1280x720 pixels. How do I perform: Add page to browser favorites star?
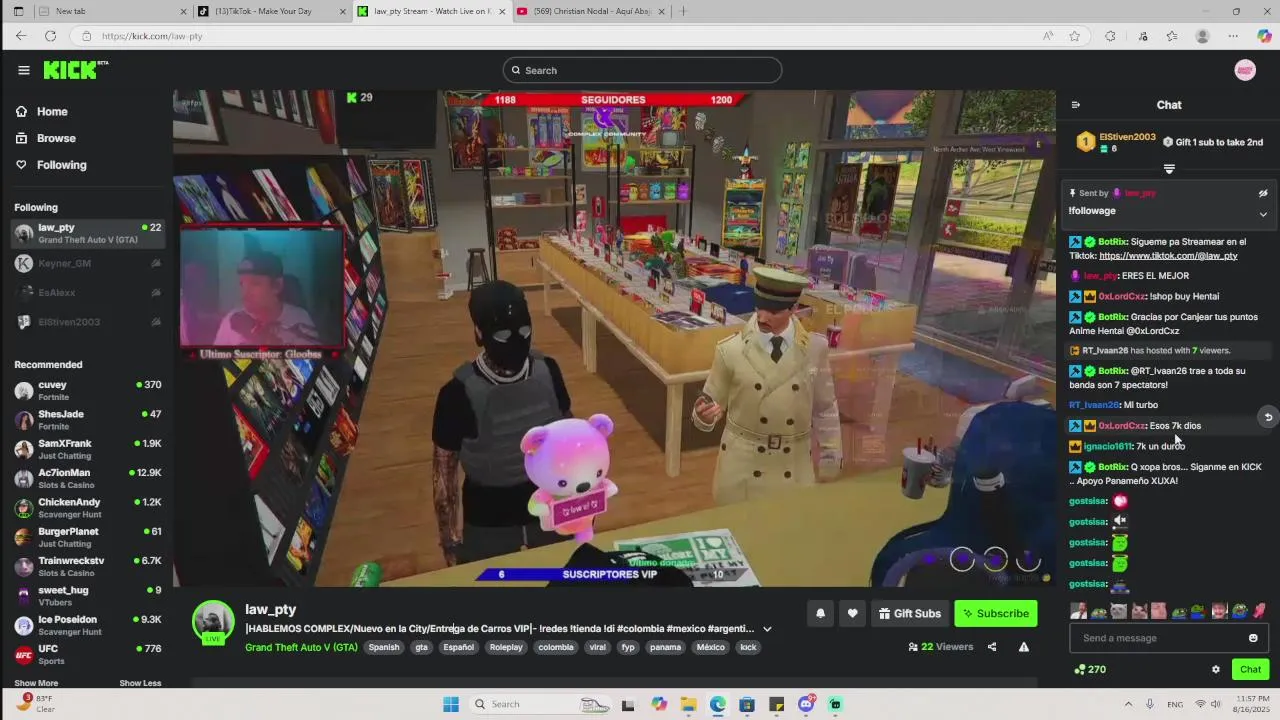point(1075,36)
